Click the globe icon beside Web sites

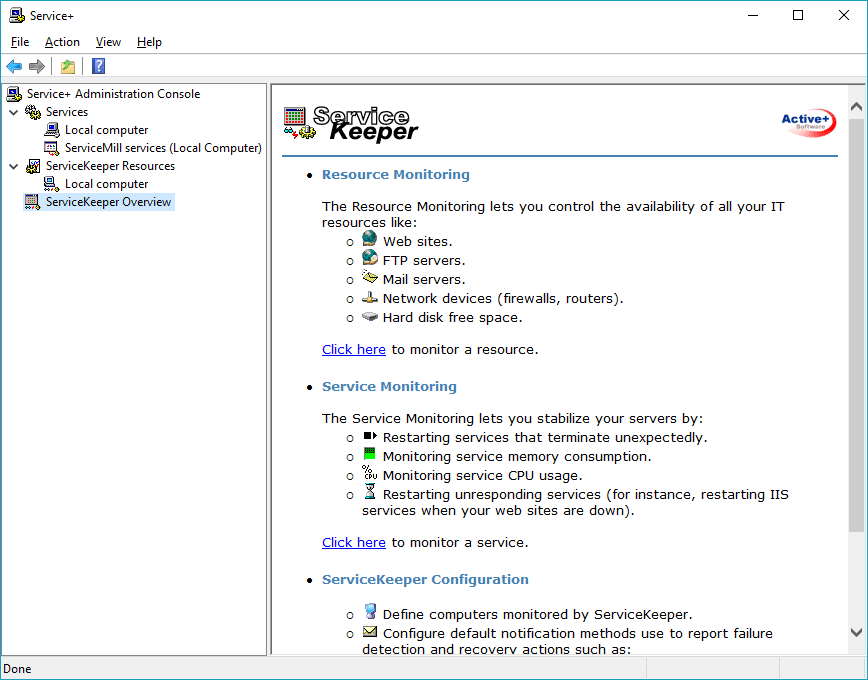click(370, 239)
